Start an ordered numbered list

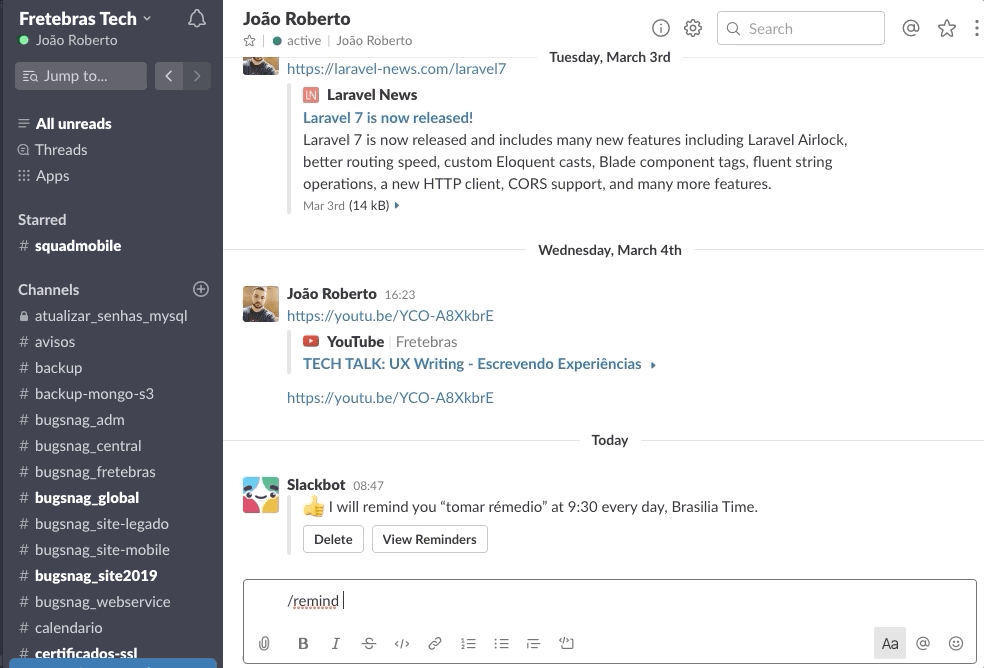click(x=468, y=644)
